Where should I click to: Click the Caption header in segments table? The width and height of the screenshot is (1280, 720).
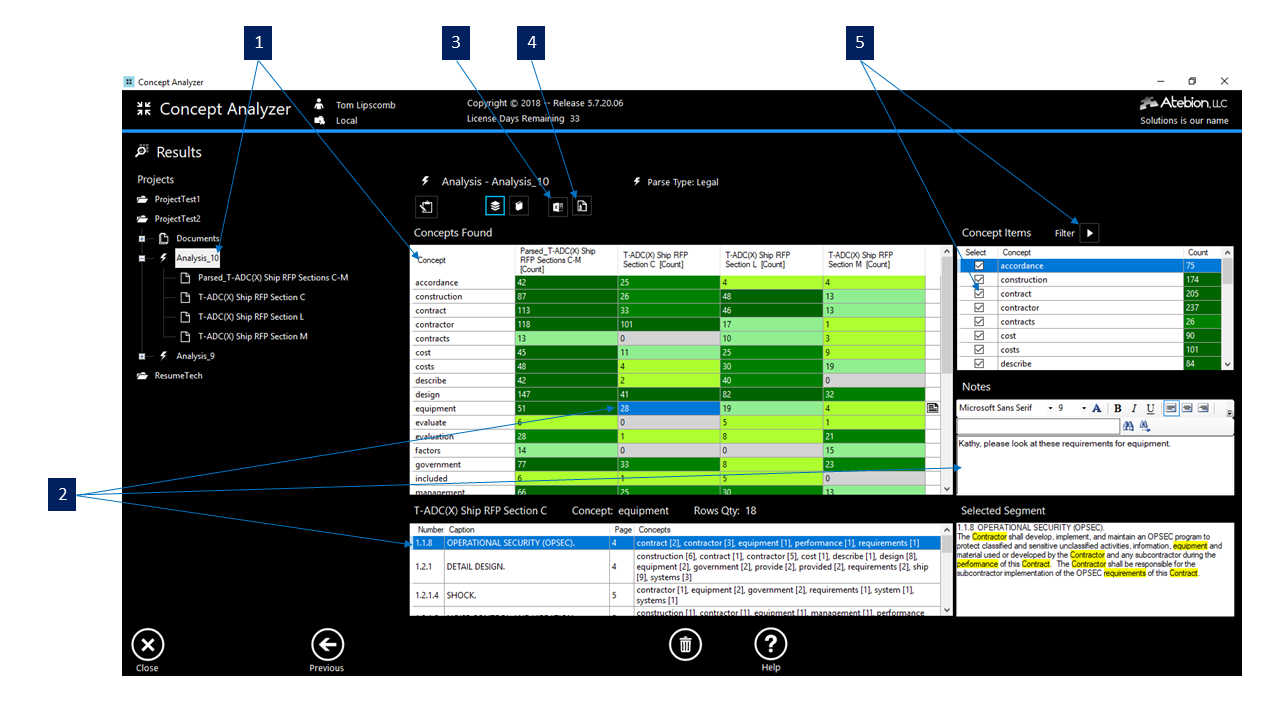526,530
